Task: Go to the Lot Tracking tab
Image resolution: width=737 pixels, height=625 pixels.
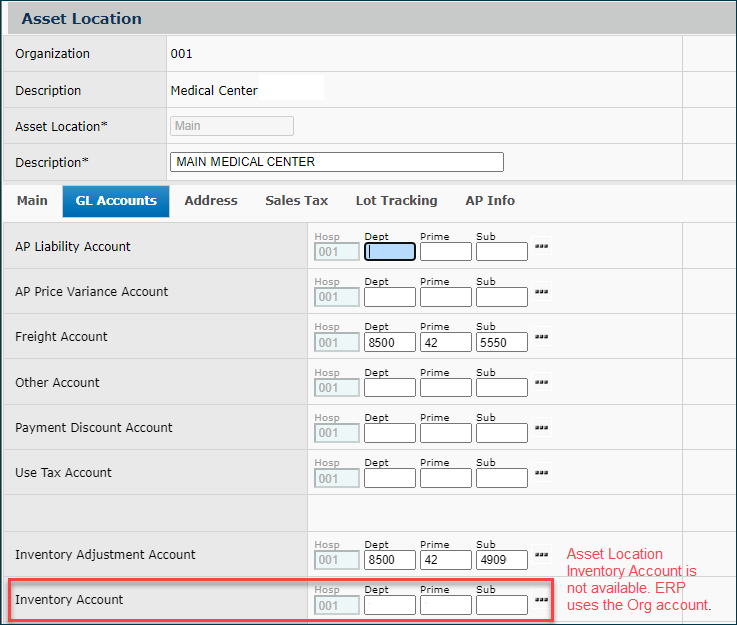Action: click(x=396, y=201)
